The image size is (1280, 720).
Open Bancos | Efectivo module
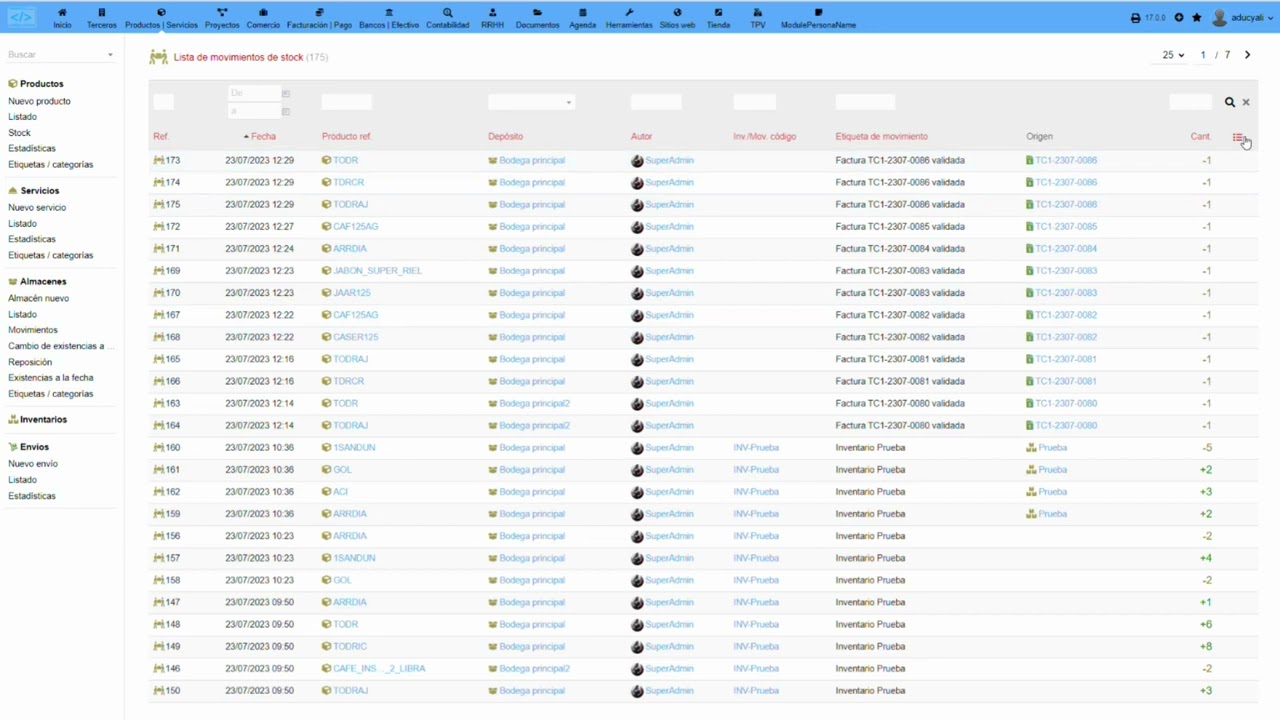pyautogui.click(x=389, y=19)
